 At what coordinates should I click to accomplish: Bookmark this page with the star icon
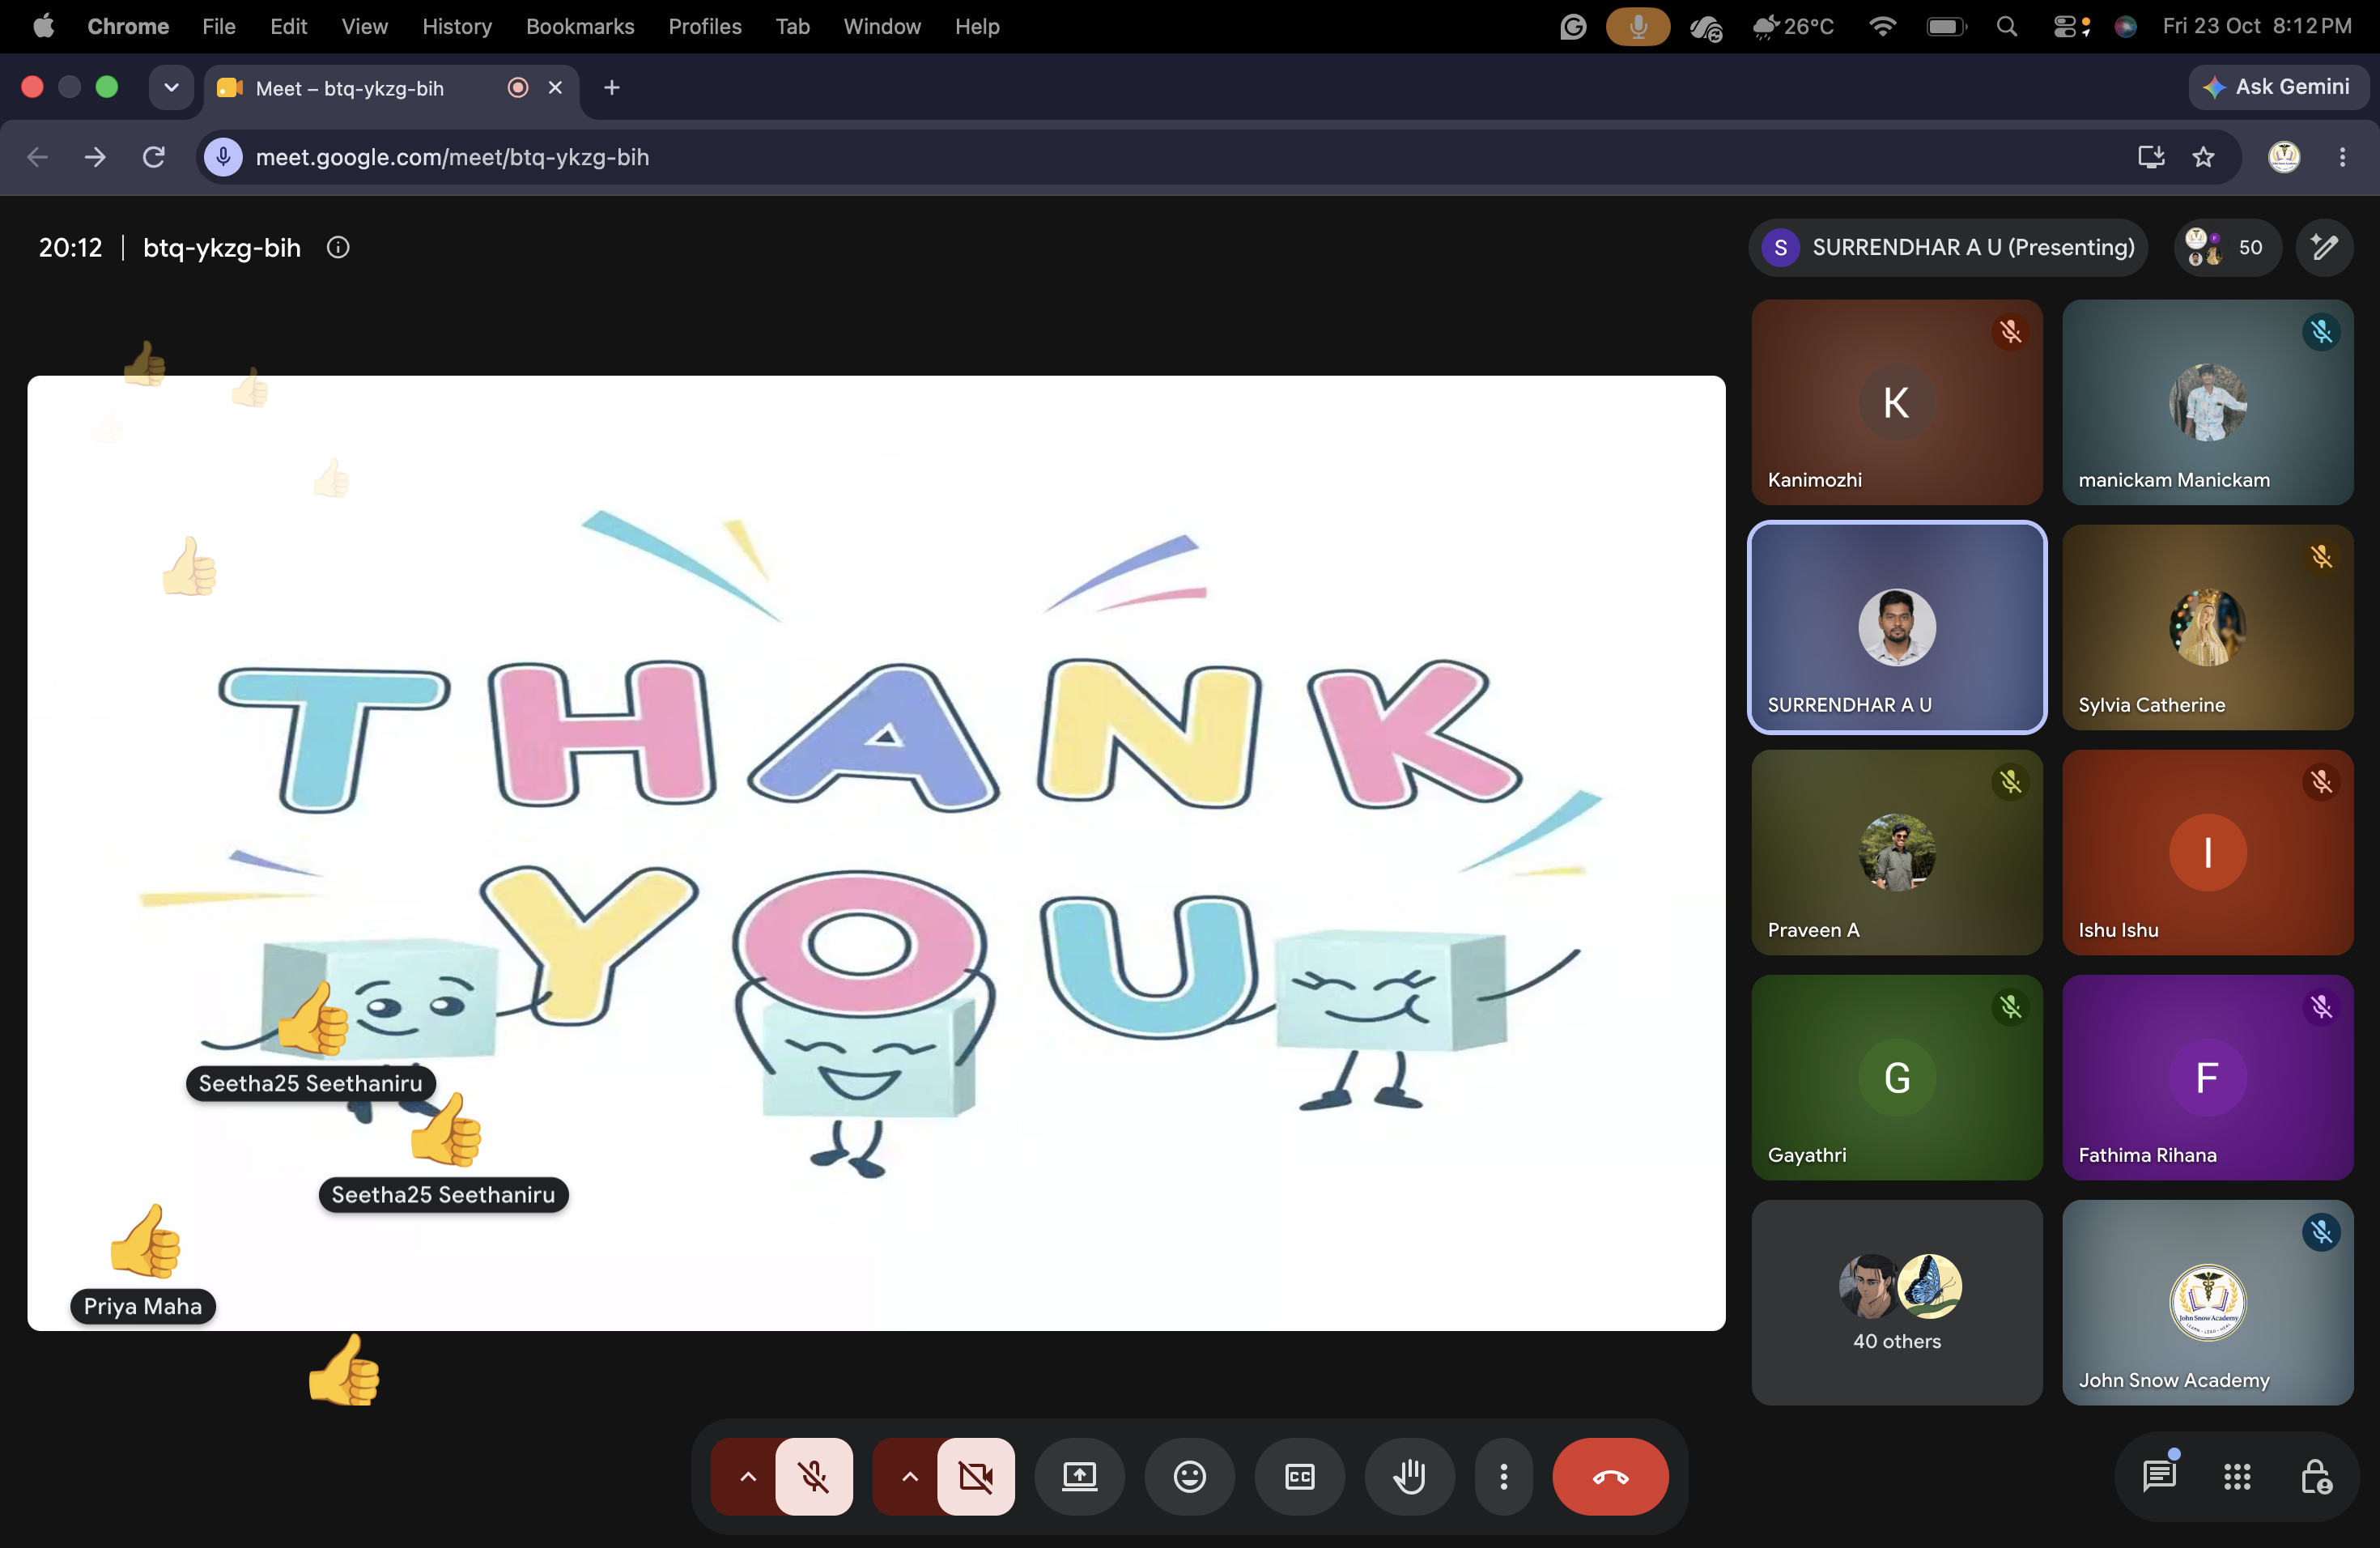2203,157
